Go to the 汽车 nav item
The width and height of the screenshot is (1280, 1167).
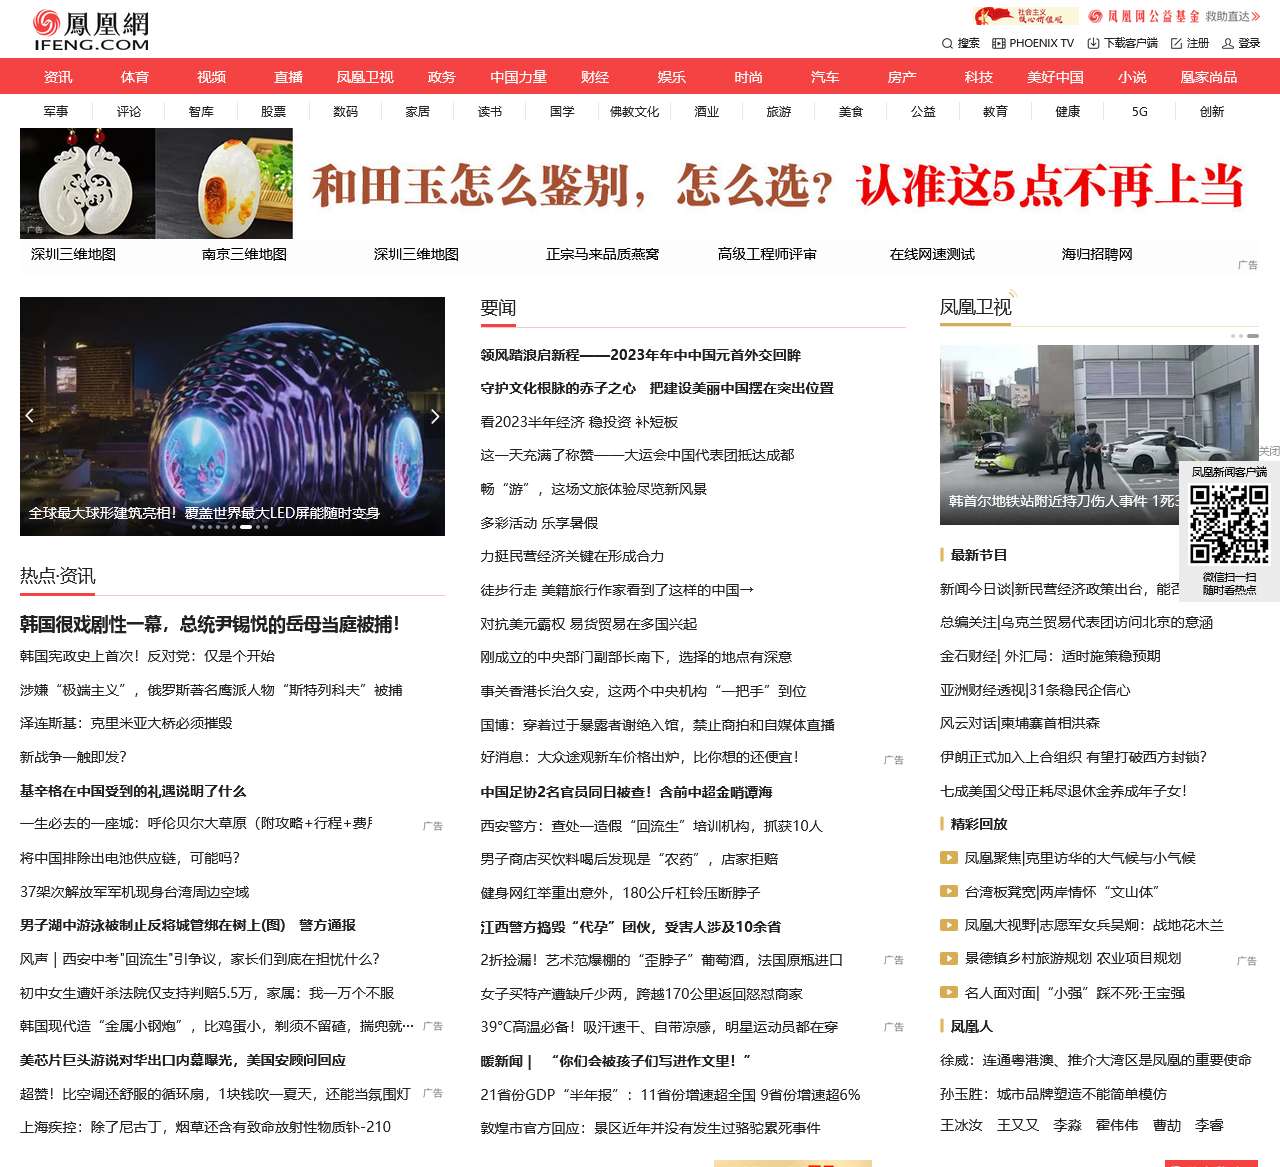(x=825, y=77)
